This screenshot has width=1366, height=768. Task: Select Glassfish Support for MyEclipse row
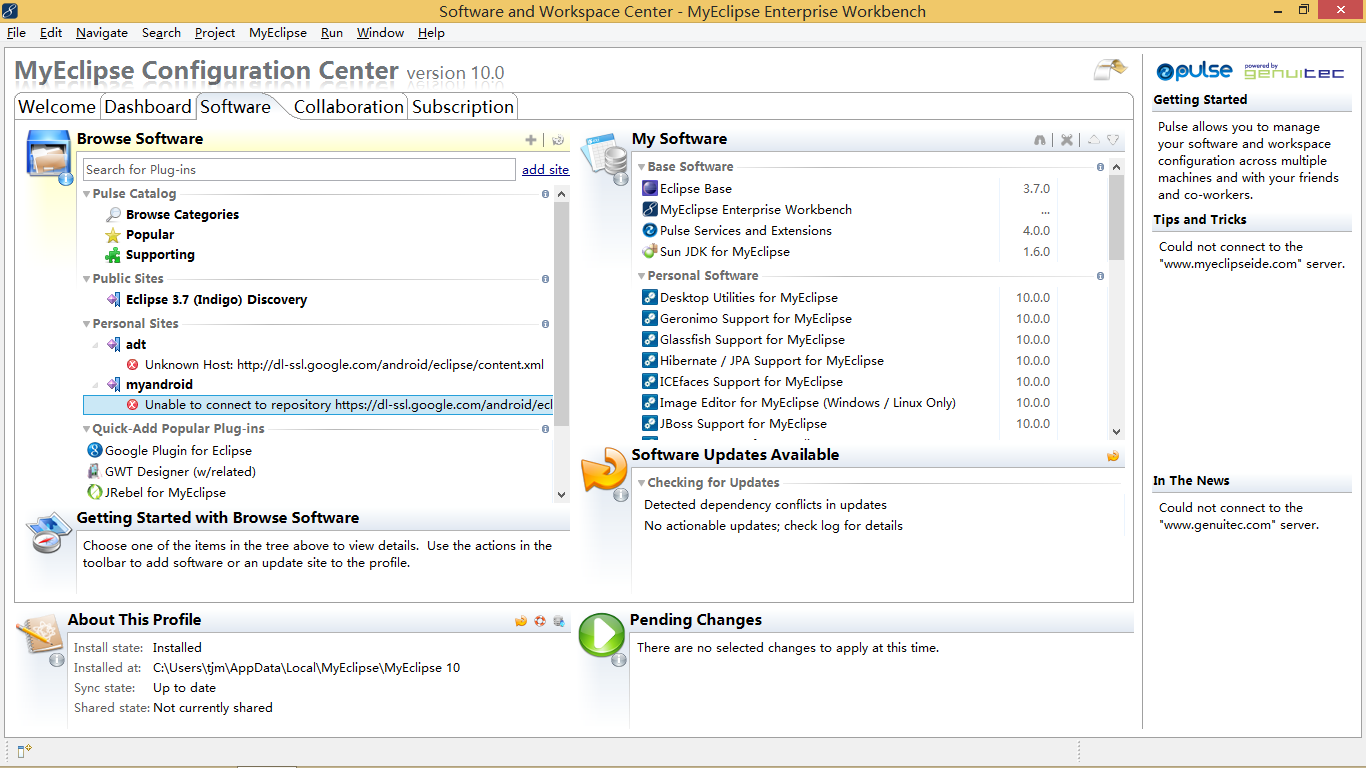[x=752, y=340]
